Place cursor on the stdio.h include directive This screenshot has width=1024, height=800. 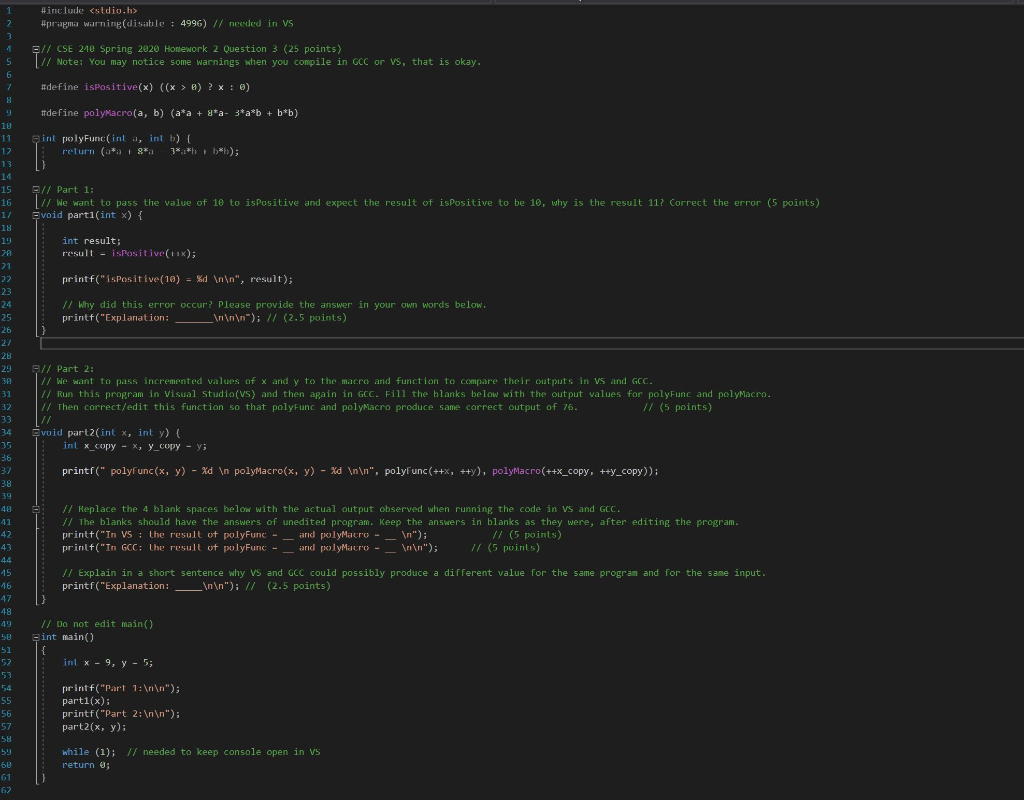(x=90, y=9)
